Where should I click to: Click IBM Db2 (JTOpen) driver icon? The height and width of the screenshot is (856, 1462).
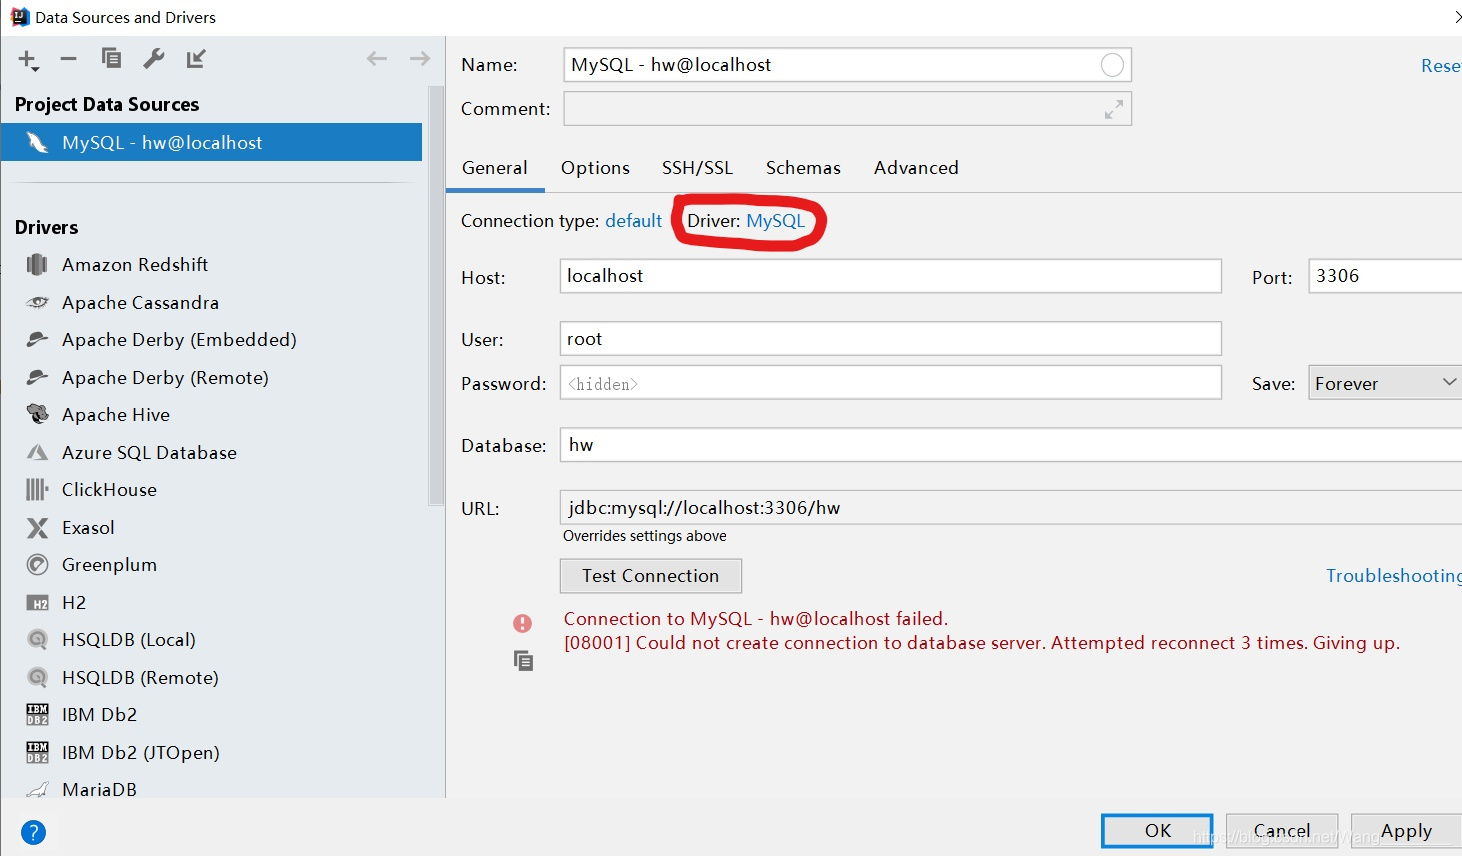click(37, 752)
